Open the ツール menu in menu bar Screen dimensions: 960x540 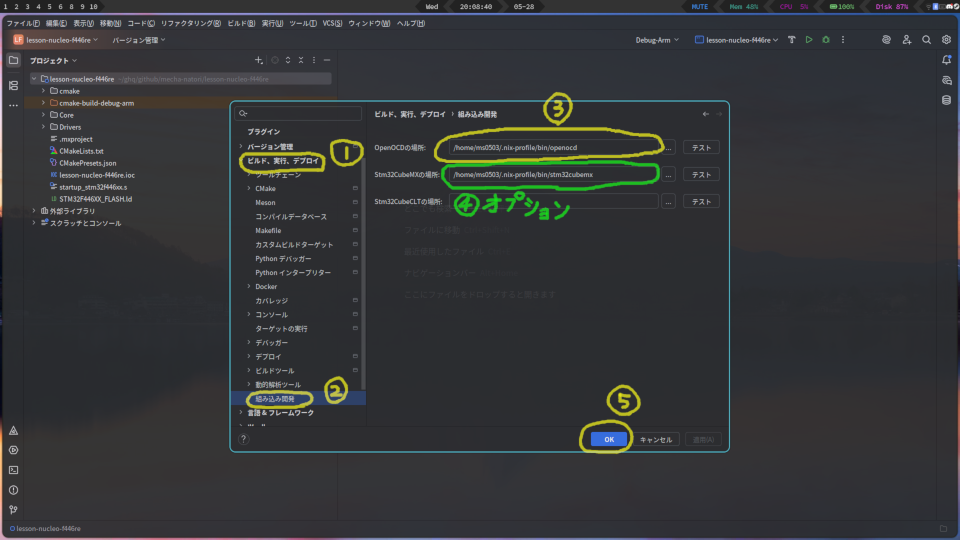[299, 23]
